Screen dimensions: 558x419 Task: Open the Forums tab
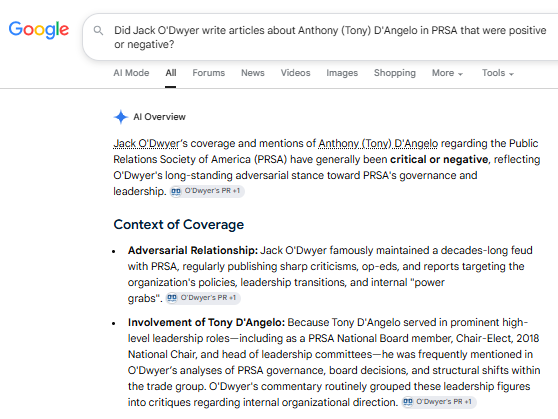click(x=209, y=73)
